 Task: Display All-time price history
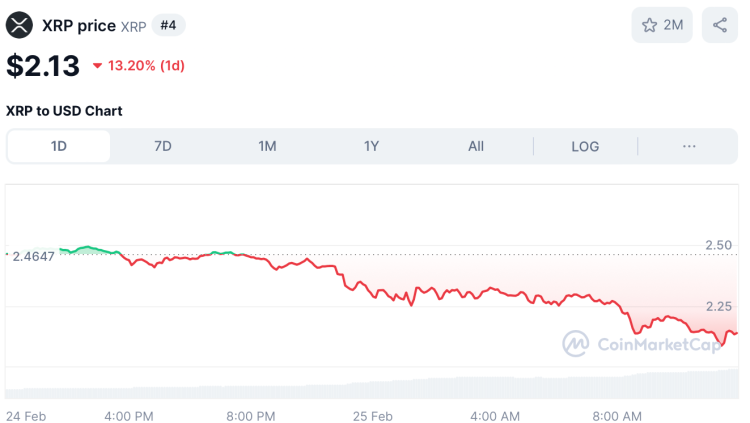tap(476, 146)
